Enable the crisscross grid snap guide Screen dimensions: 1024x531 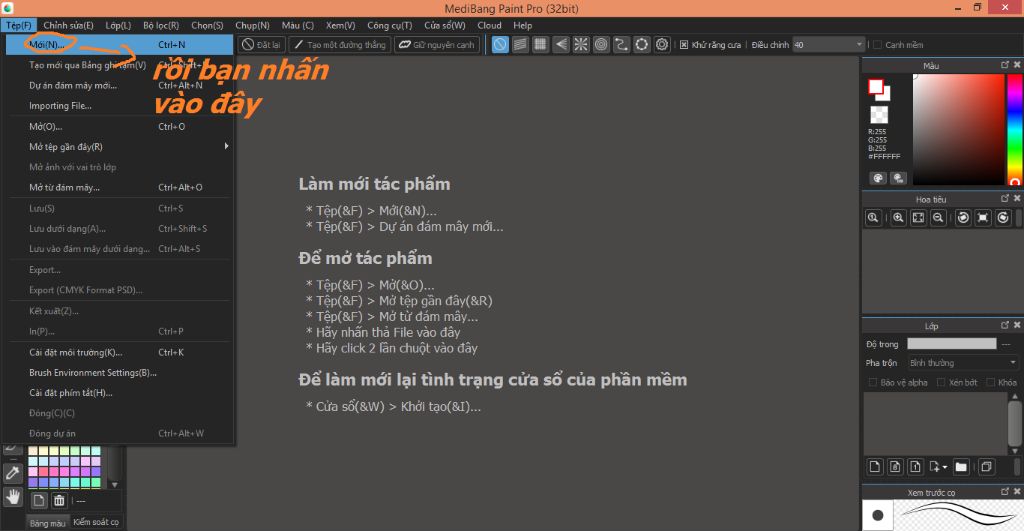540,44
